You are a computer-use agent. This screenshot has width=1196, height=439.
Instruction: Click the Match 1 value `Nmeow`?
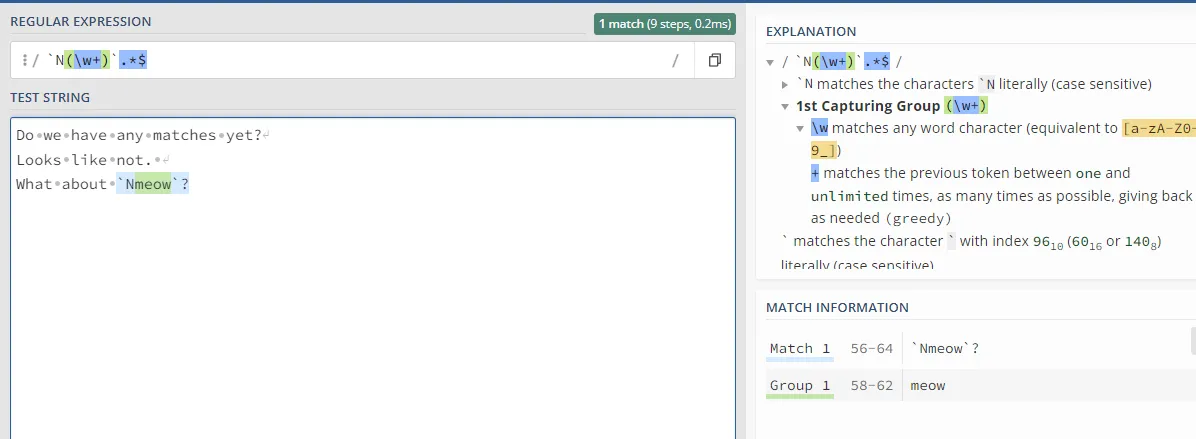click(945, 349)
